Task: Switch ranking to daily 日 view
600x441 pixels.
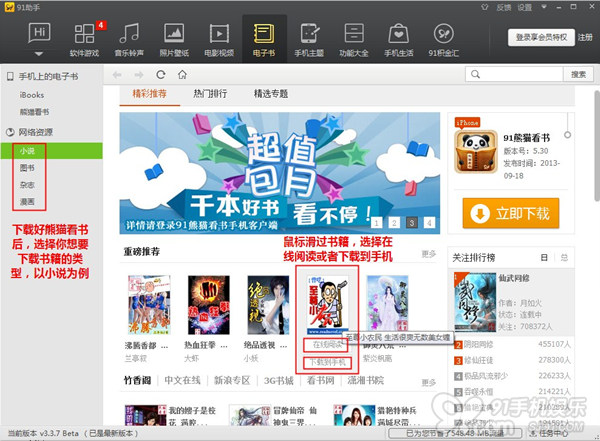Action: pyautogui.click(x=544, y=258)
